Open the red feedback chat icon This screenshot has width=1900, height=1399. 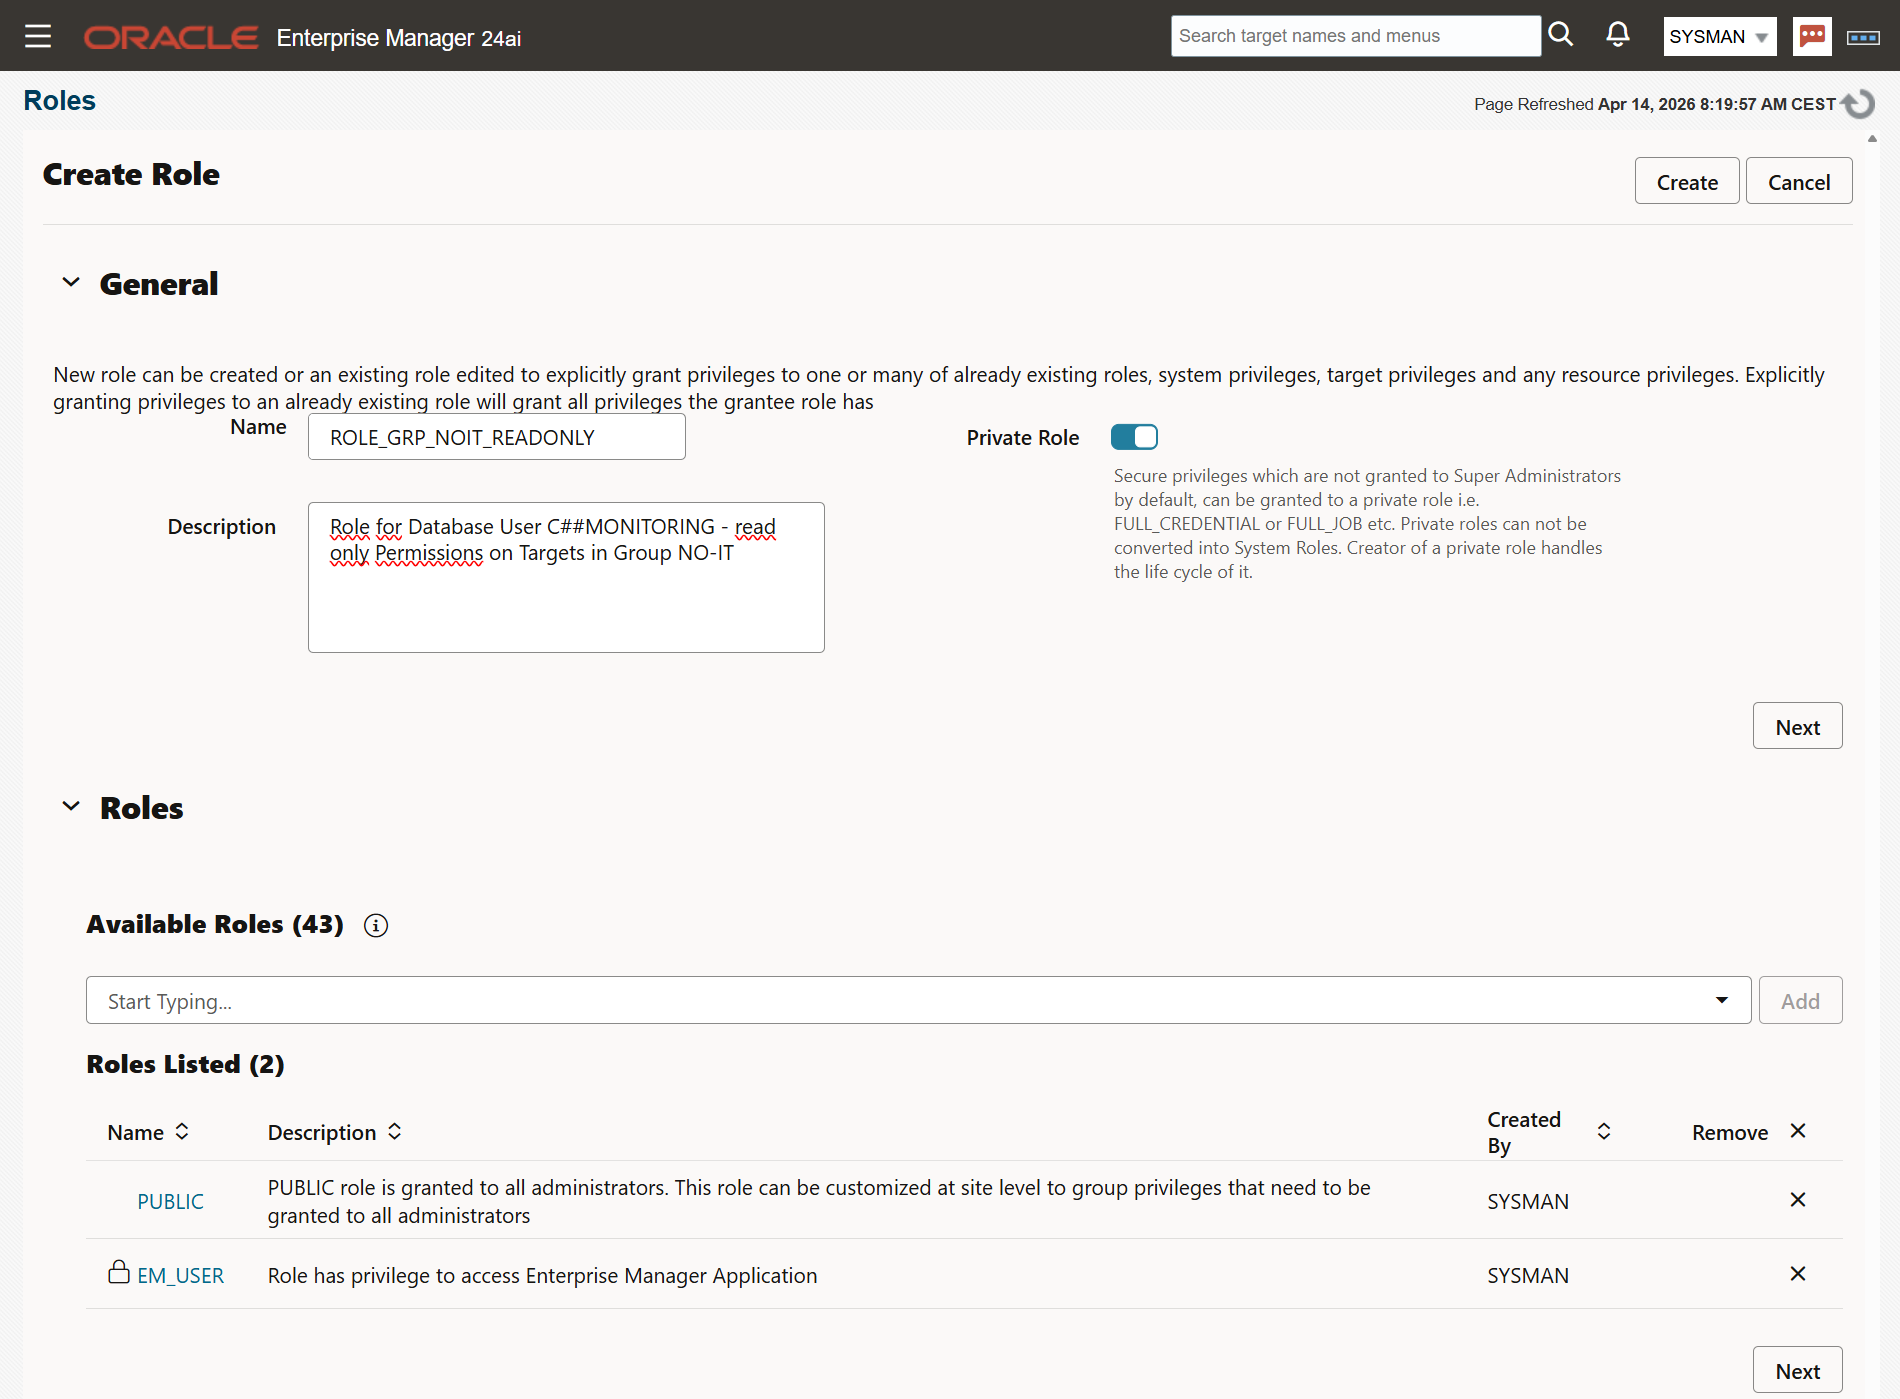click(1811, 36)
